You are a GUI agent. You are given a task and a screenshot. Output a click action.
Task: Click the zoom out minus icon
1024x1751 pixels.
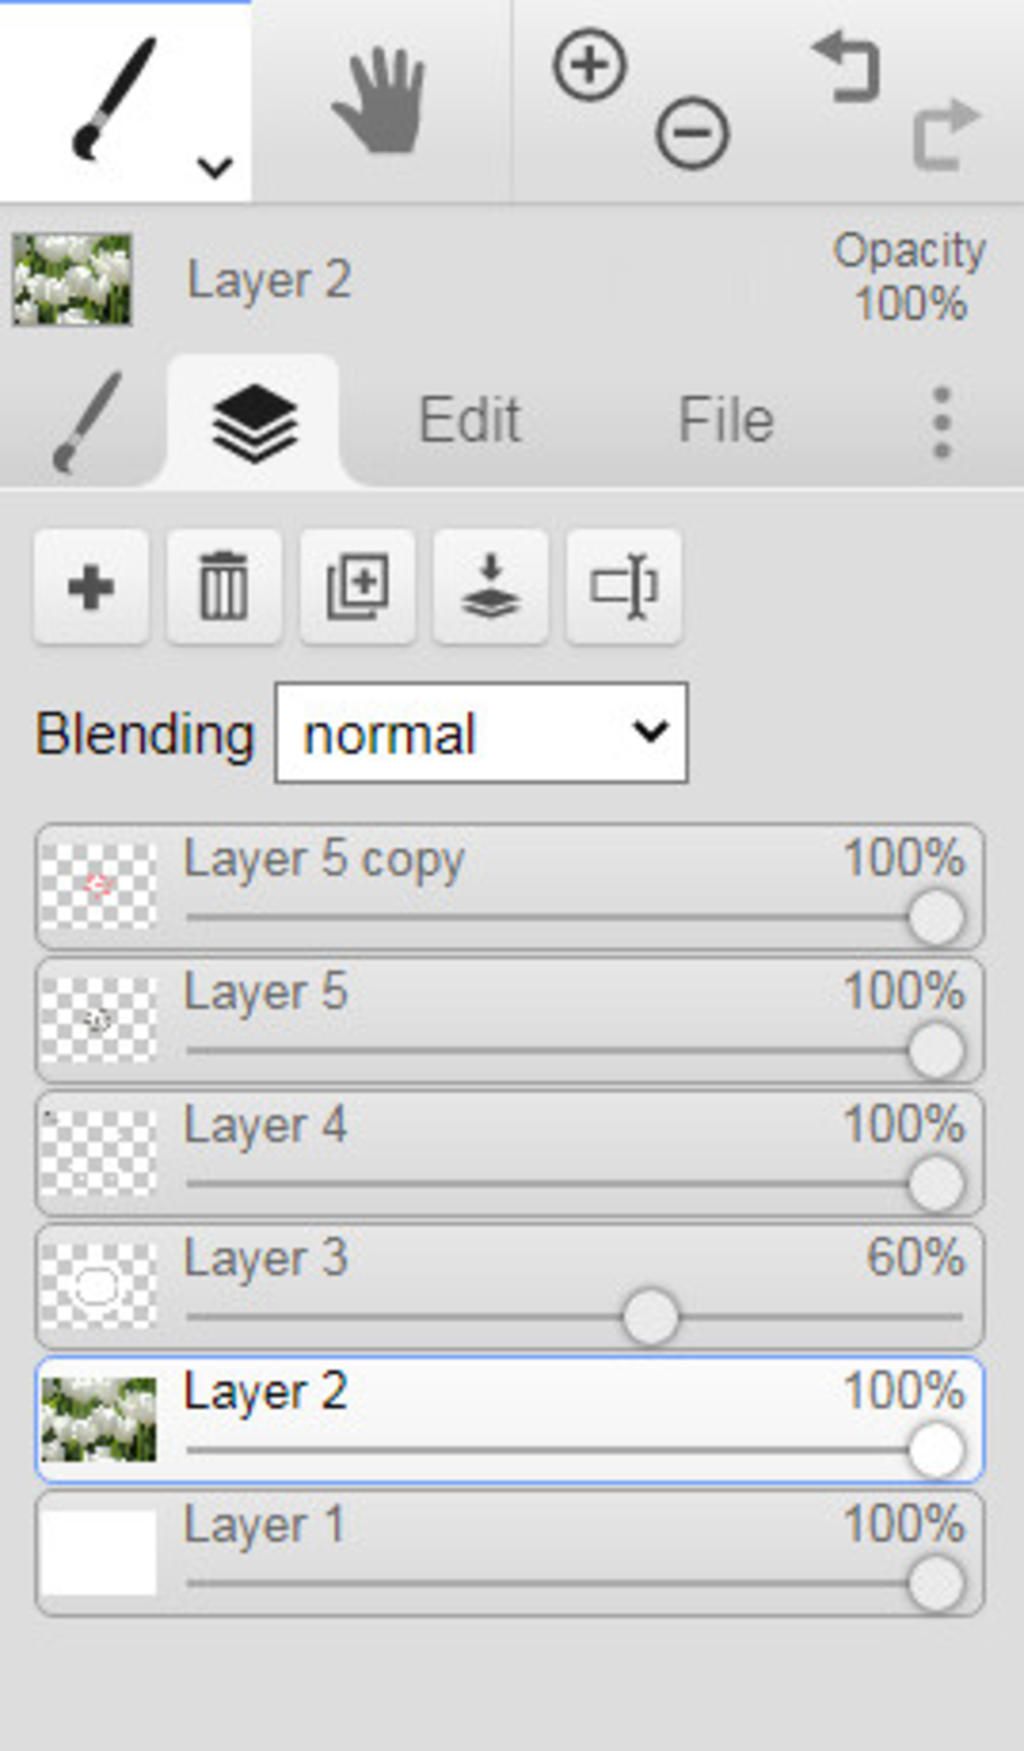pyautogui.click(x=692, y=132)
